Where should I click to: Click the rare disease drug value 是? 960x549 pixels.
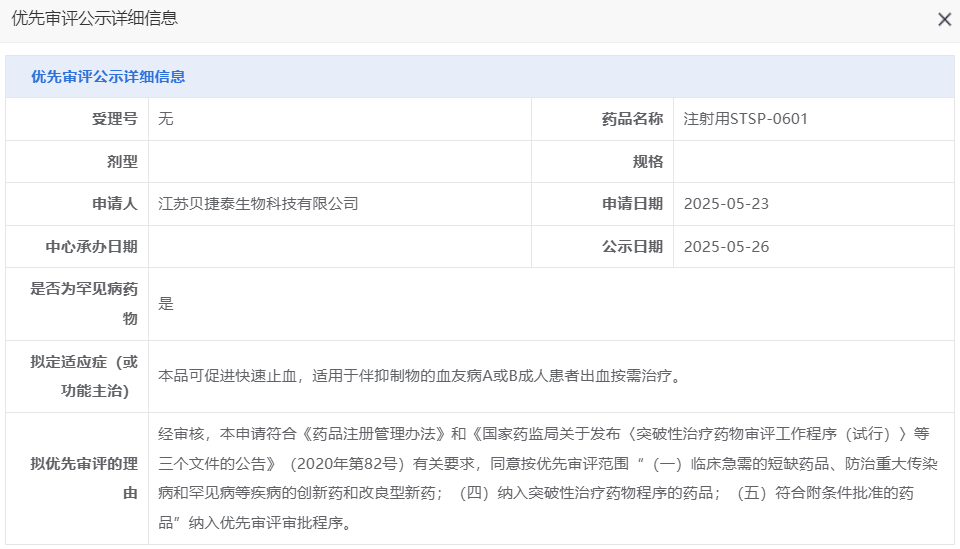click(x=166, y=304)
